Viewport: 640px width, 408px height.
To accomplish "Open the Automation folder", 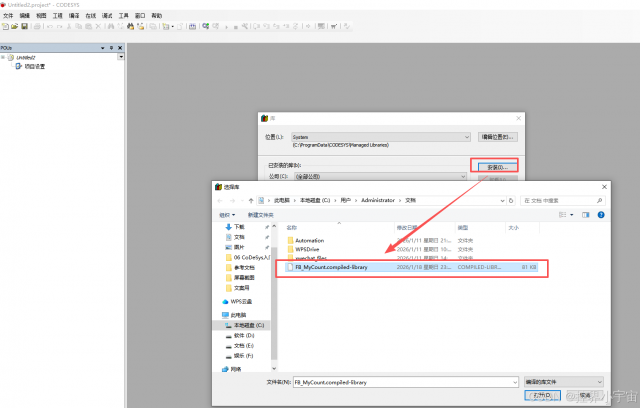I will pyautogui.click(x=310, y=240).
